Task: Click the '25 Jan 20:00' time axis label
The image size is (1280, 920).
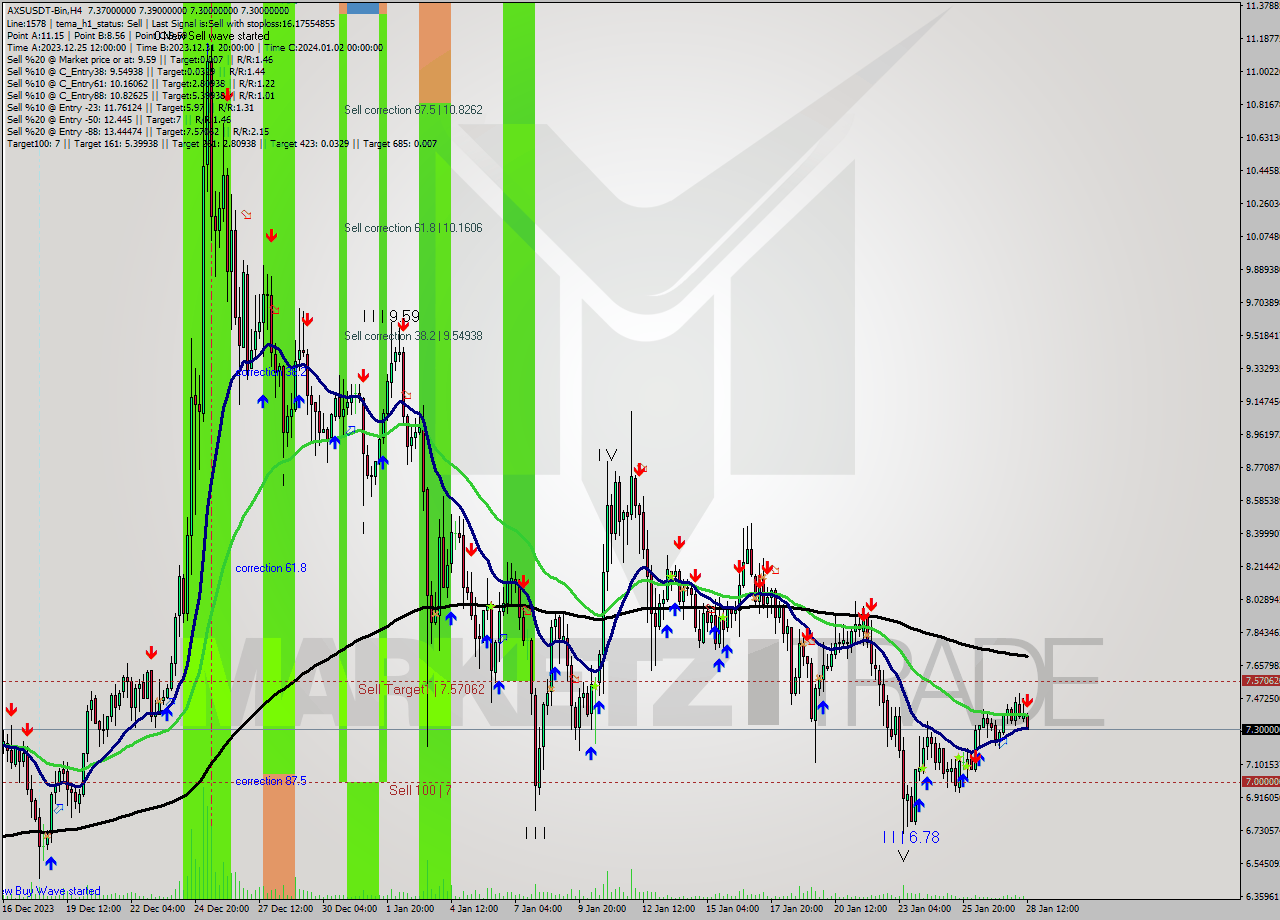Action: coord(989,909)
